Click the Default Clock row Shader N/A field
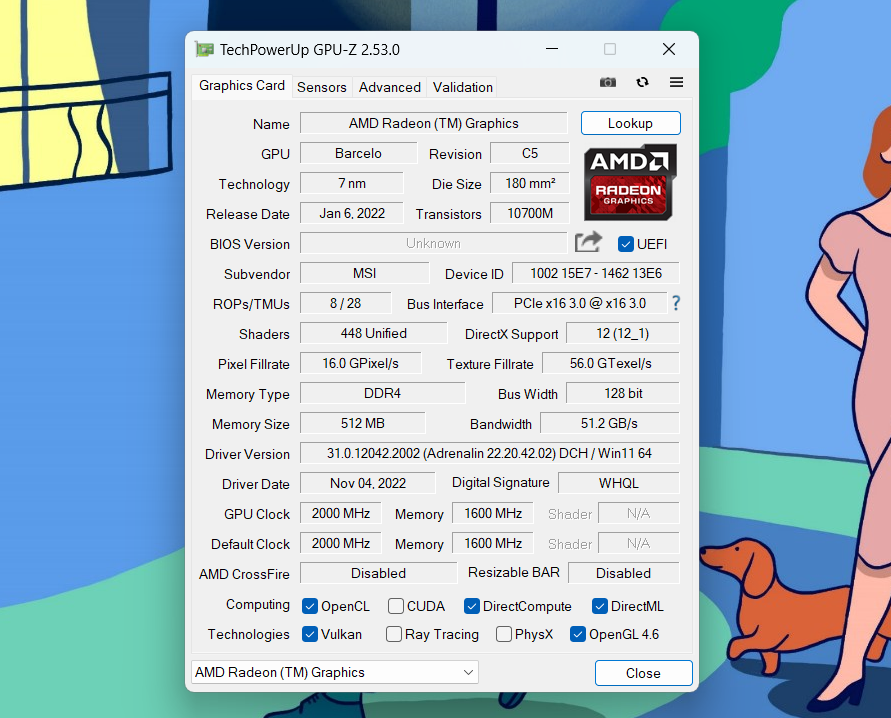The height and width of the screenshot is (718, 891). coord(639,544)
